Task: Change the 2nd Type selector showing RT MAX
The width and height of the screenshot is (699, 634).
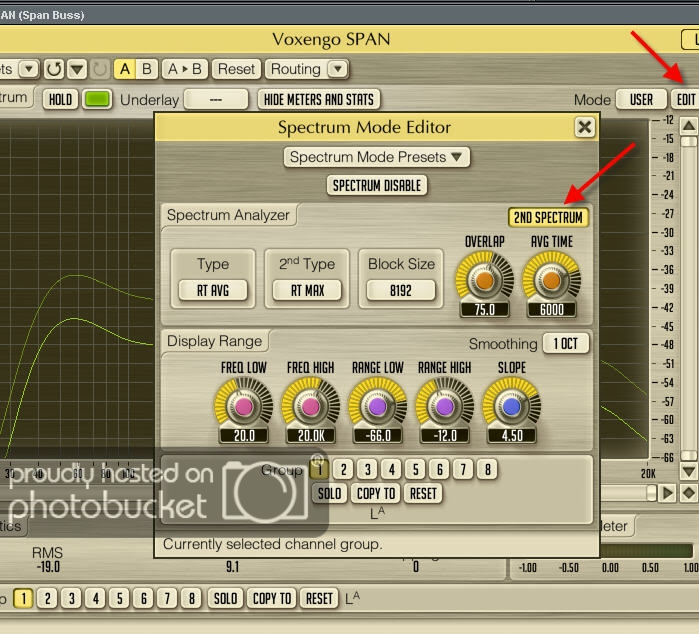Action: [307, 290]
